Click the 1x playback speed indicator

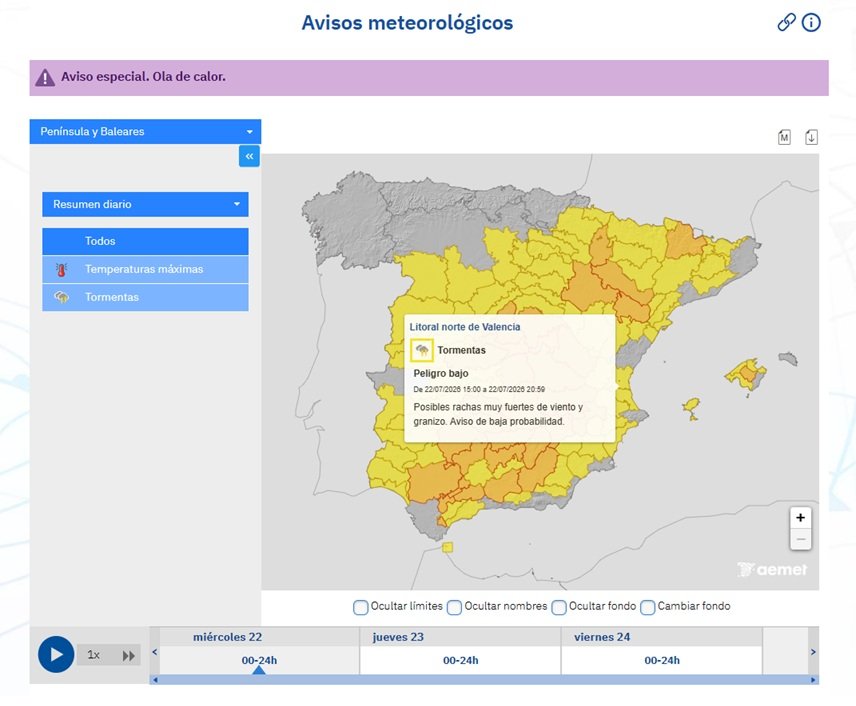pyautogui.click(x=93, y=655)
